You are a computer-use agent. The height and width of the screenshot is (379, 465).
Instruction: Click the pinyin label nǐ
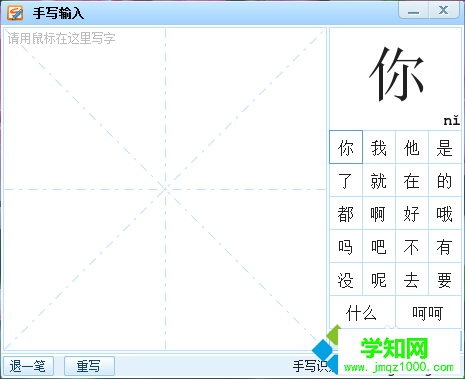(452, 120)
